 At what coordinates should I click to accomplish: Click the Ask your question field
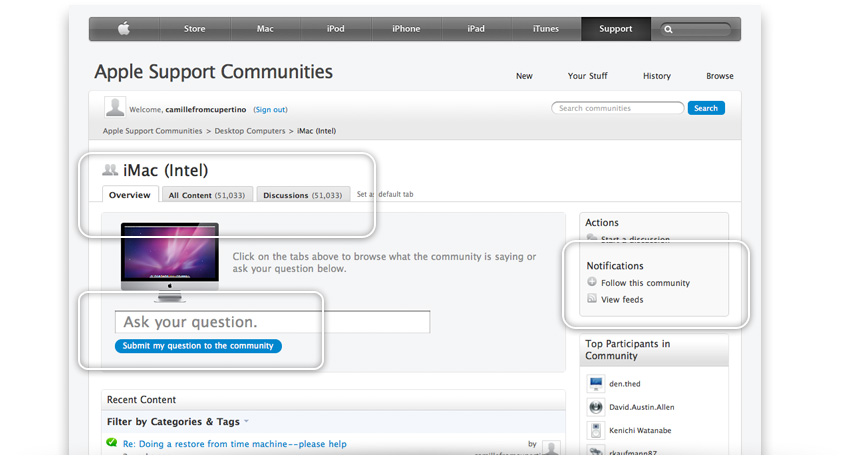pyautogui.click(x=272, y=322)
